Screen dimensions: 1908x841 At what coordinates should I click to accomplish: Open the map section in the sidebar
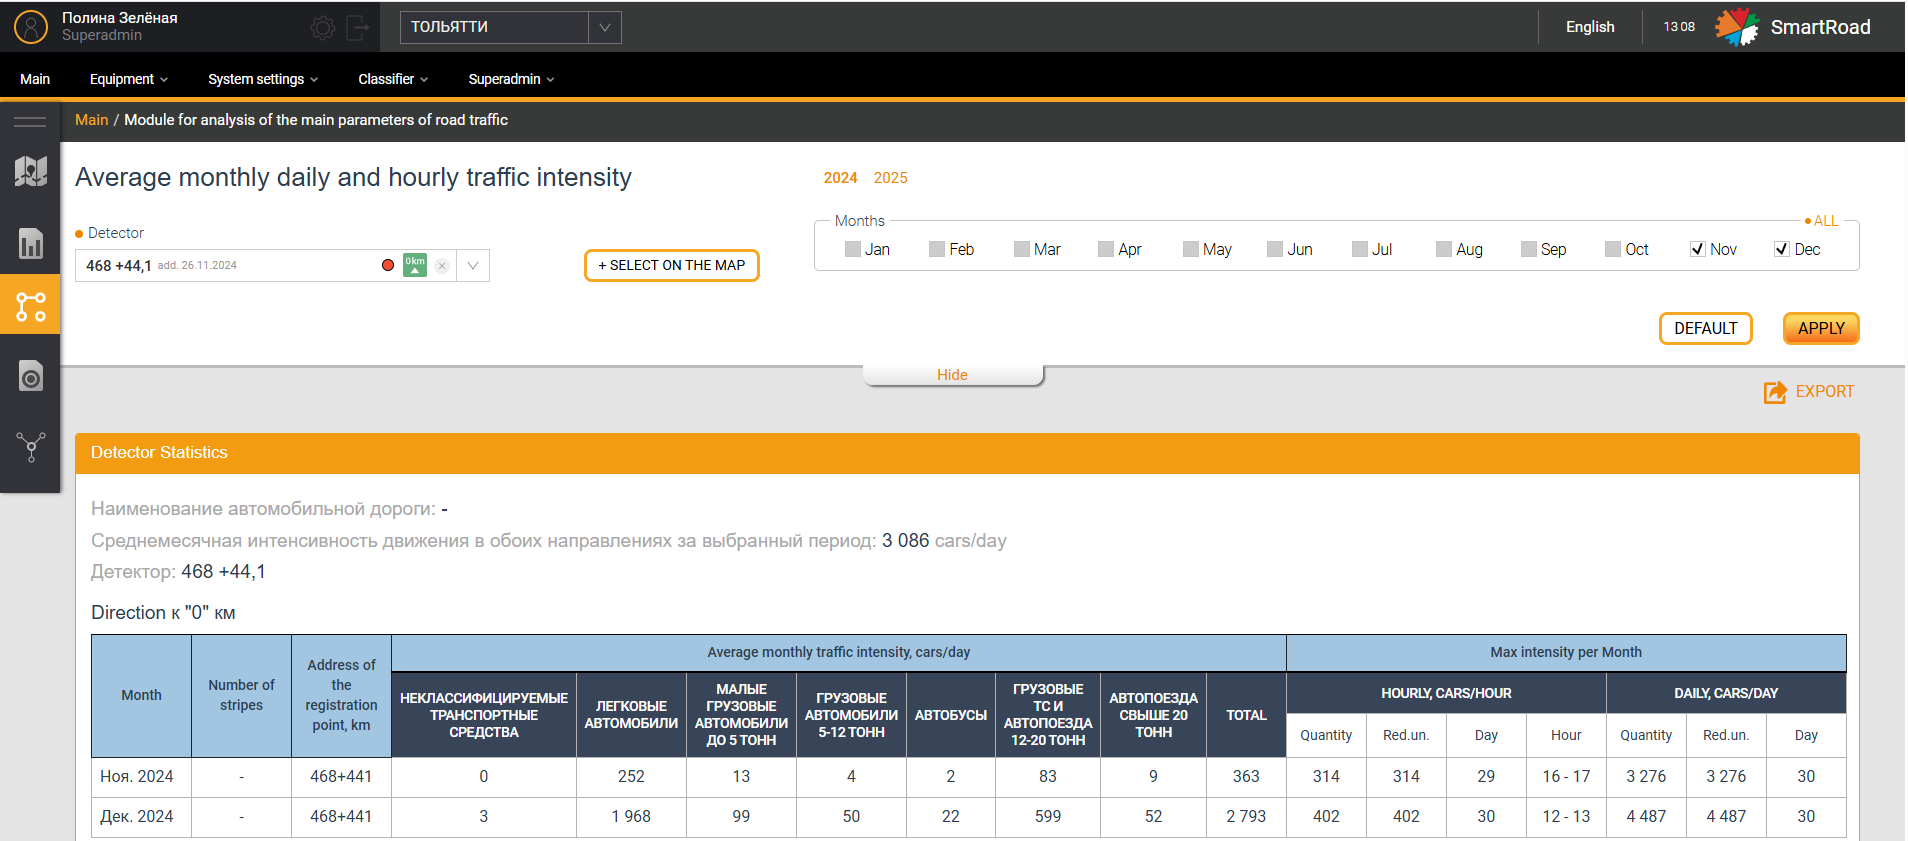(31, 171)
